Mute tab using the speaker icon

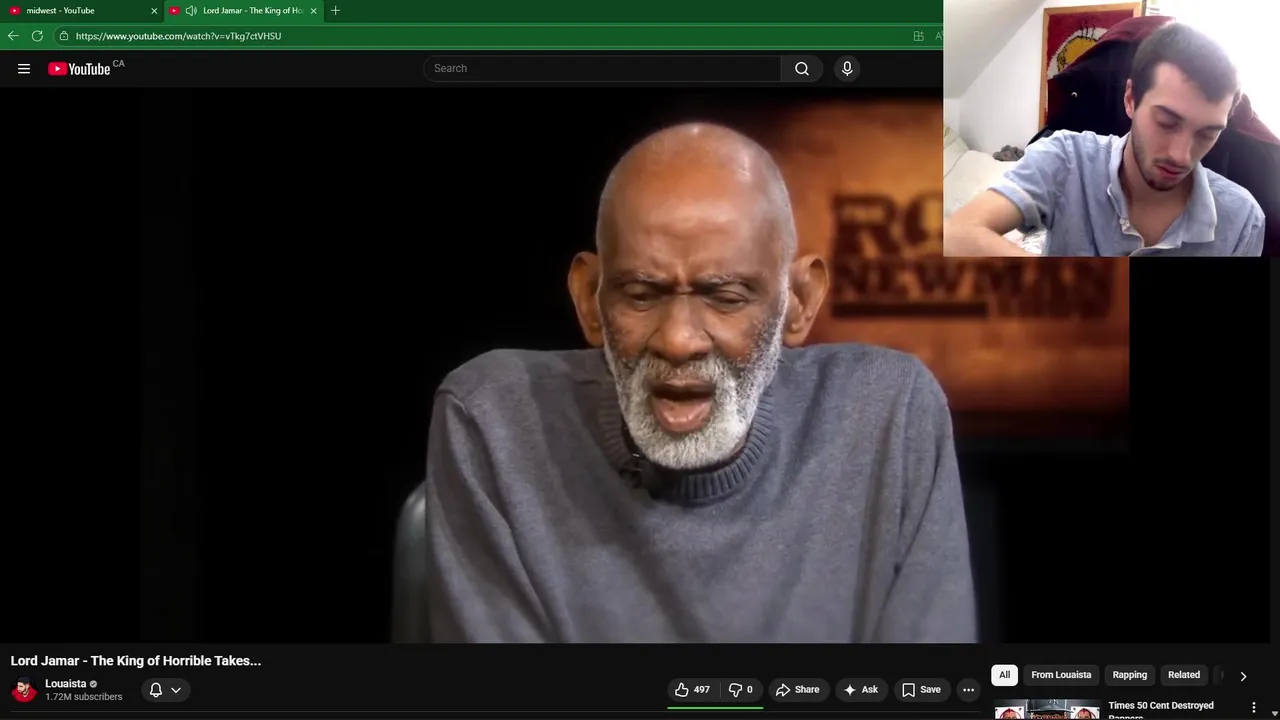click(x=190, y=10)
